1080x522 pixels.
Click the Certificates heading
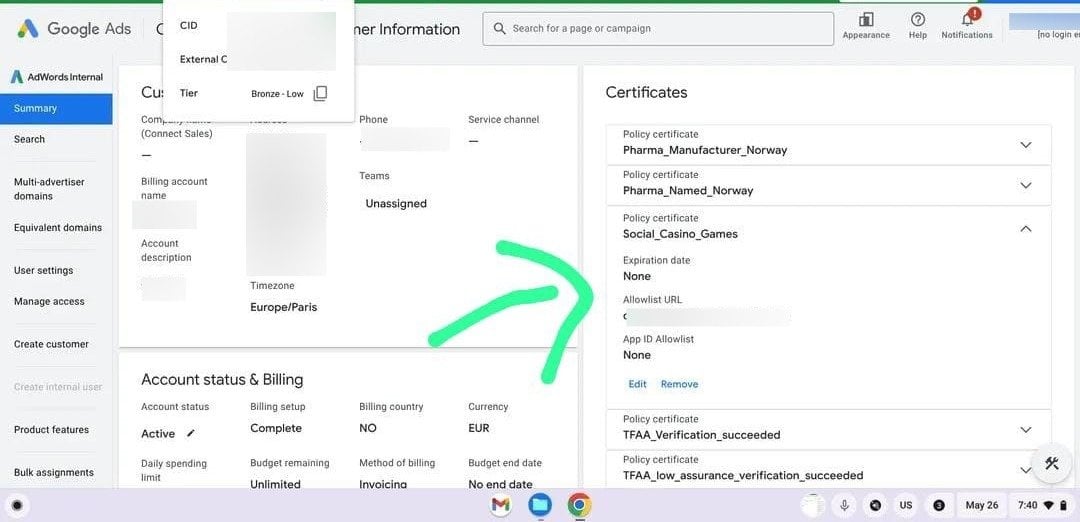(646, 92)
